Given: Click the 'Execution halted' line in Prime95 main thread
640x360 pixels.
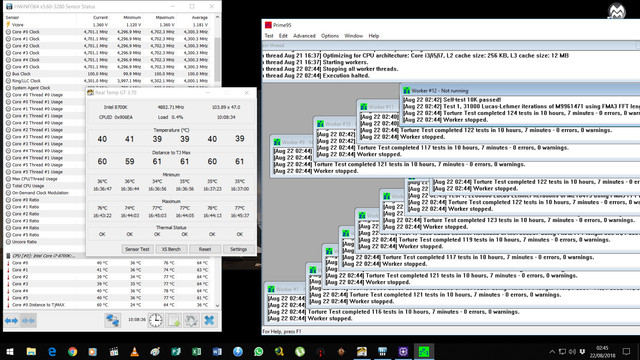Looking at the screenshot, I should (x=316, y=76).
